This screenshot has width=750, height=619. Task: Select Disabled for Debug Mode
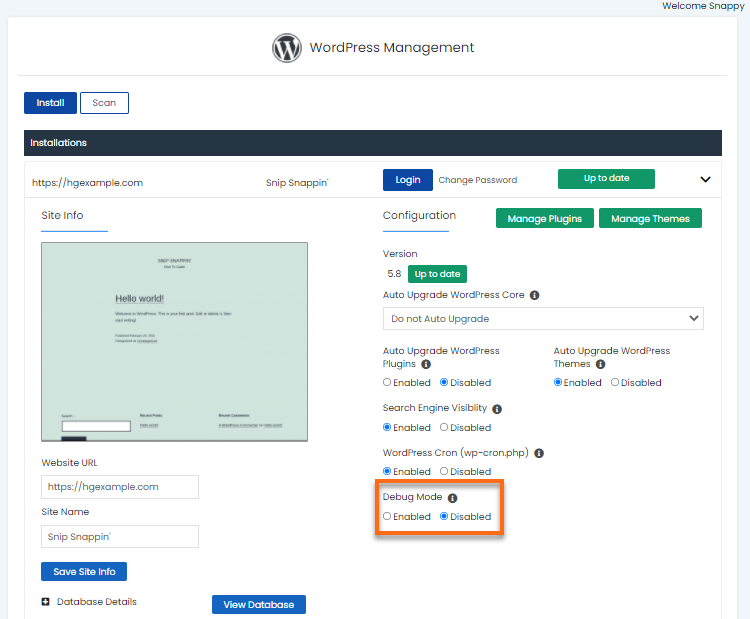coord(444,516)
